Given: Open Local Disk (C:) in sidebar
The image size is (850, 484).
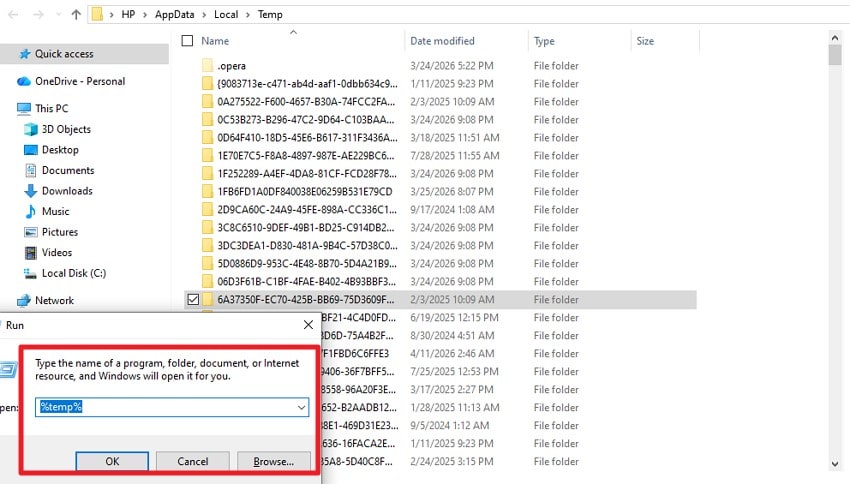Looking at the screenshot, I should tap(74, 273).
